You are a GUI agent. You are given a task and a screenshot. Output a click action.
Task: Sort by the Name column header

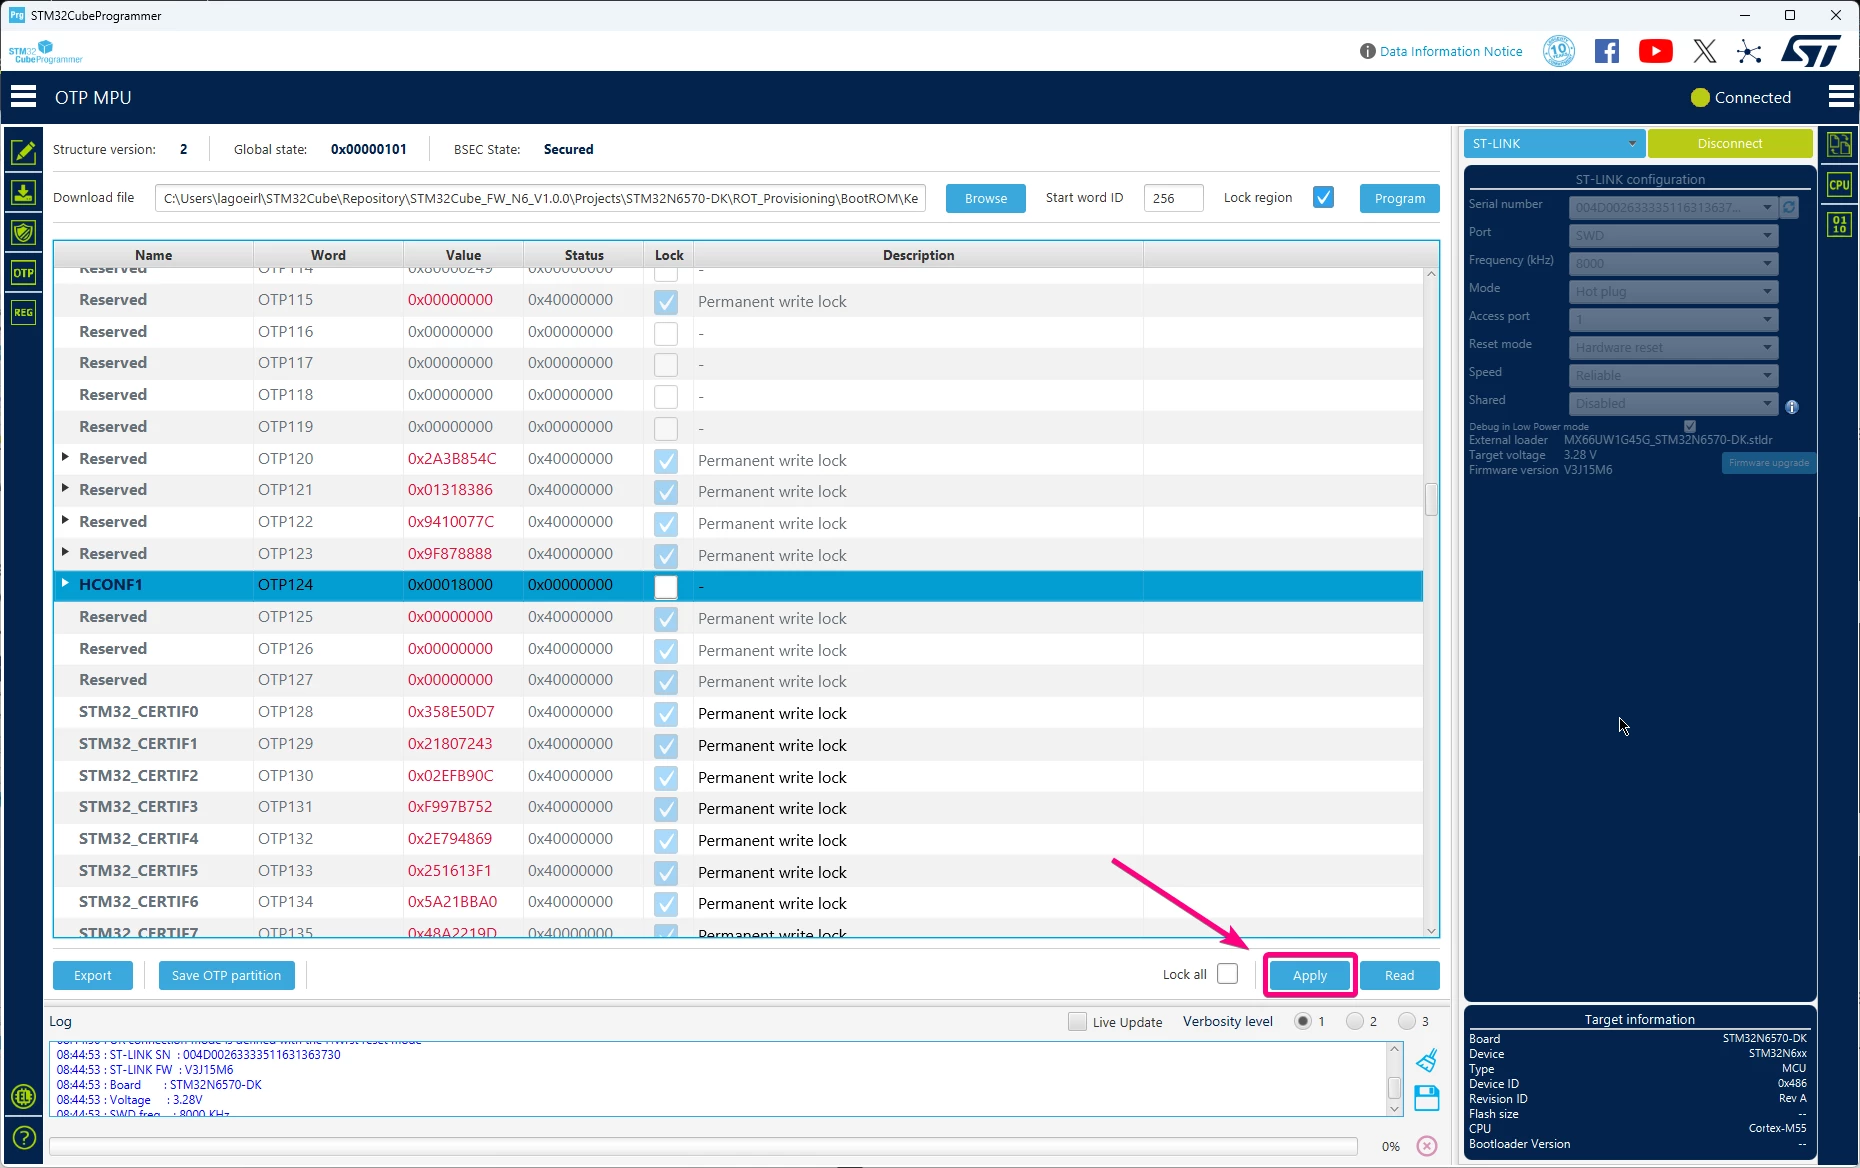click(154, 255)
